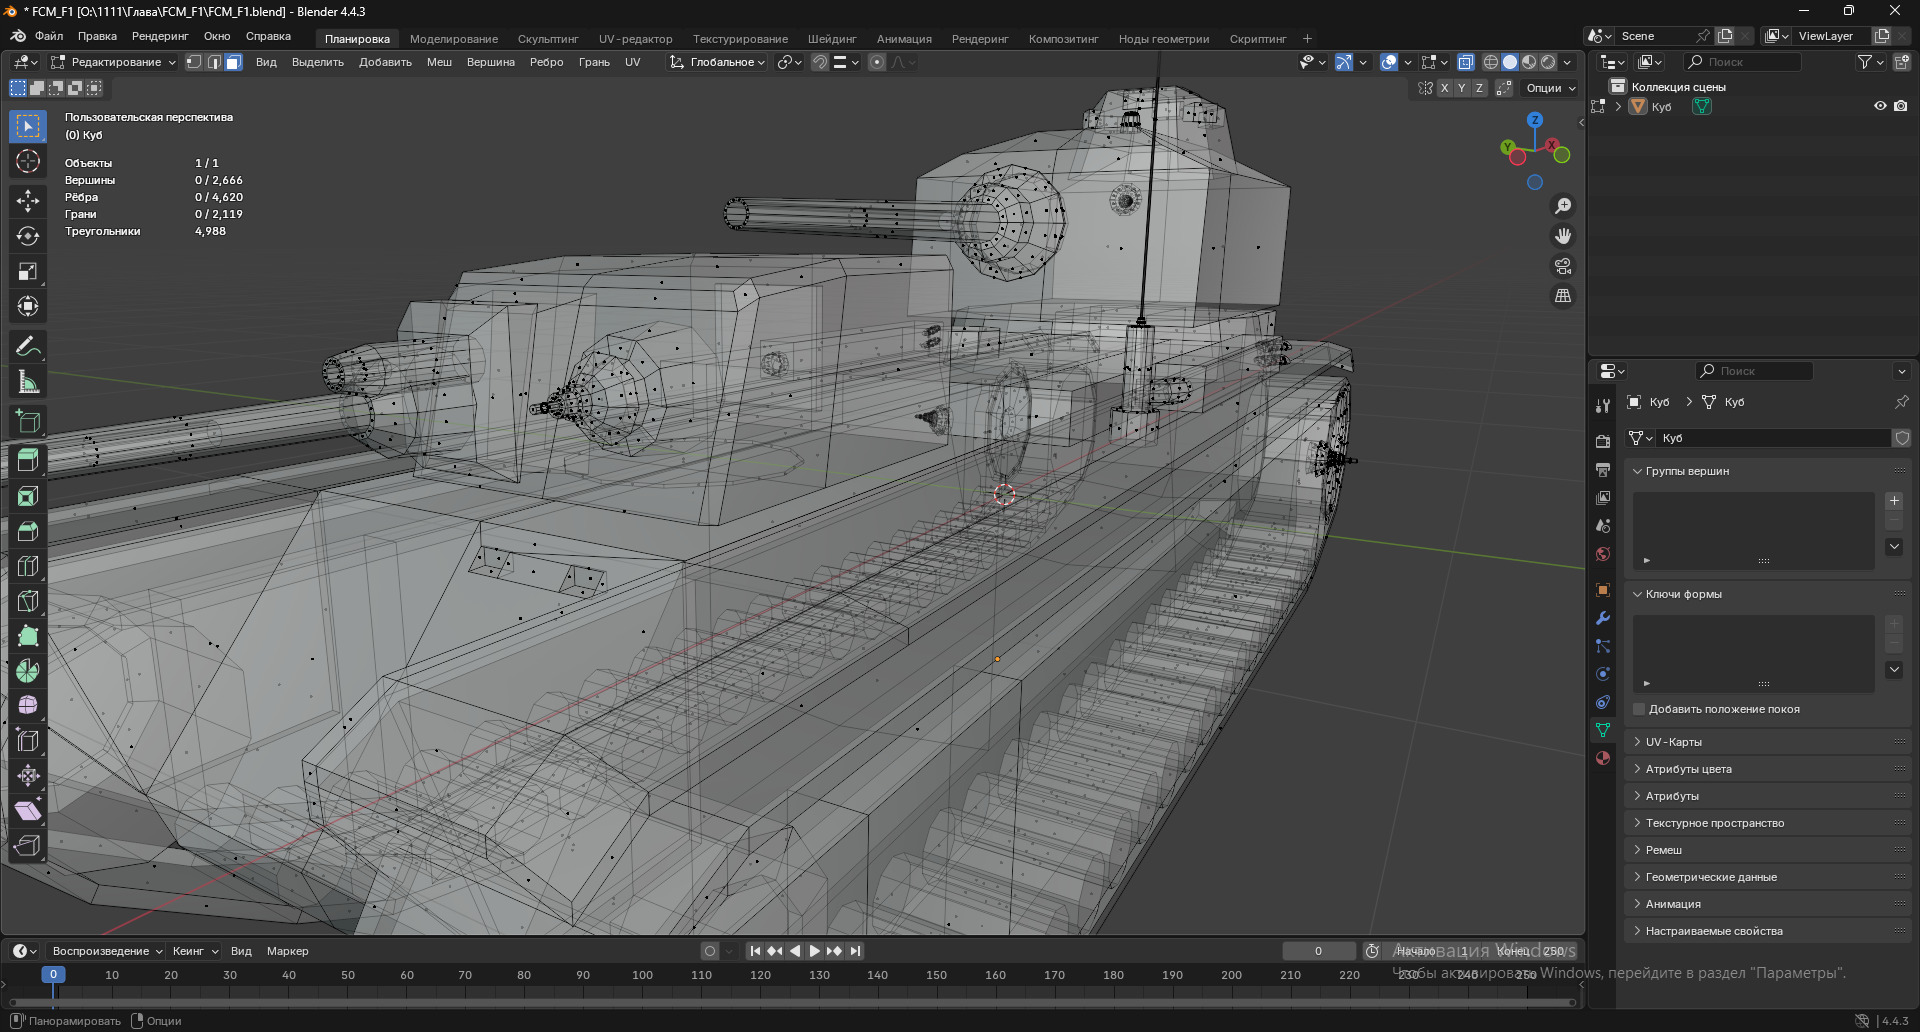Switch orthographic/perspective grid icon
The height and width of the screenshot is (1032, 1920).
coord(1562,296)
